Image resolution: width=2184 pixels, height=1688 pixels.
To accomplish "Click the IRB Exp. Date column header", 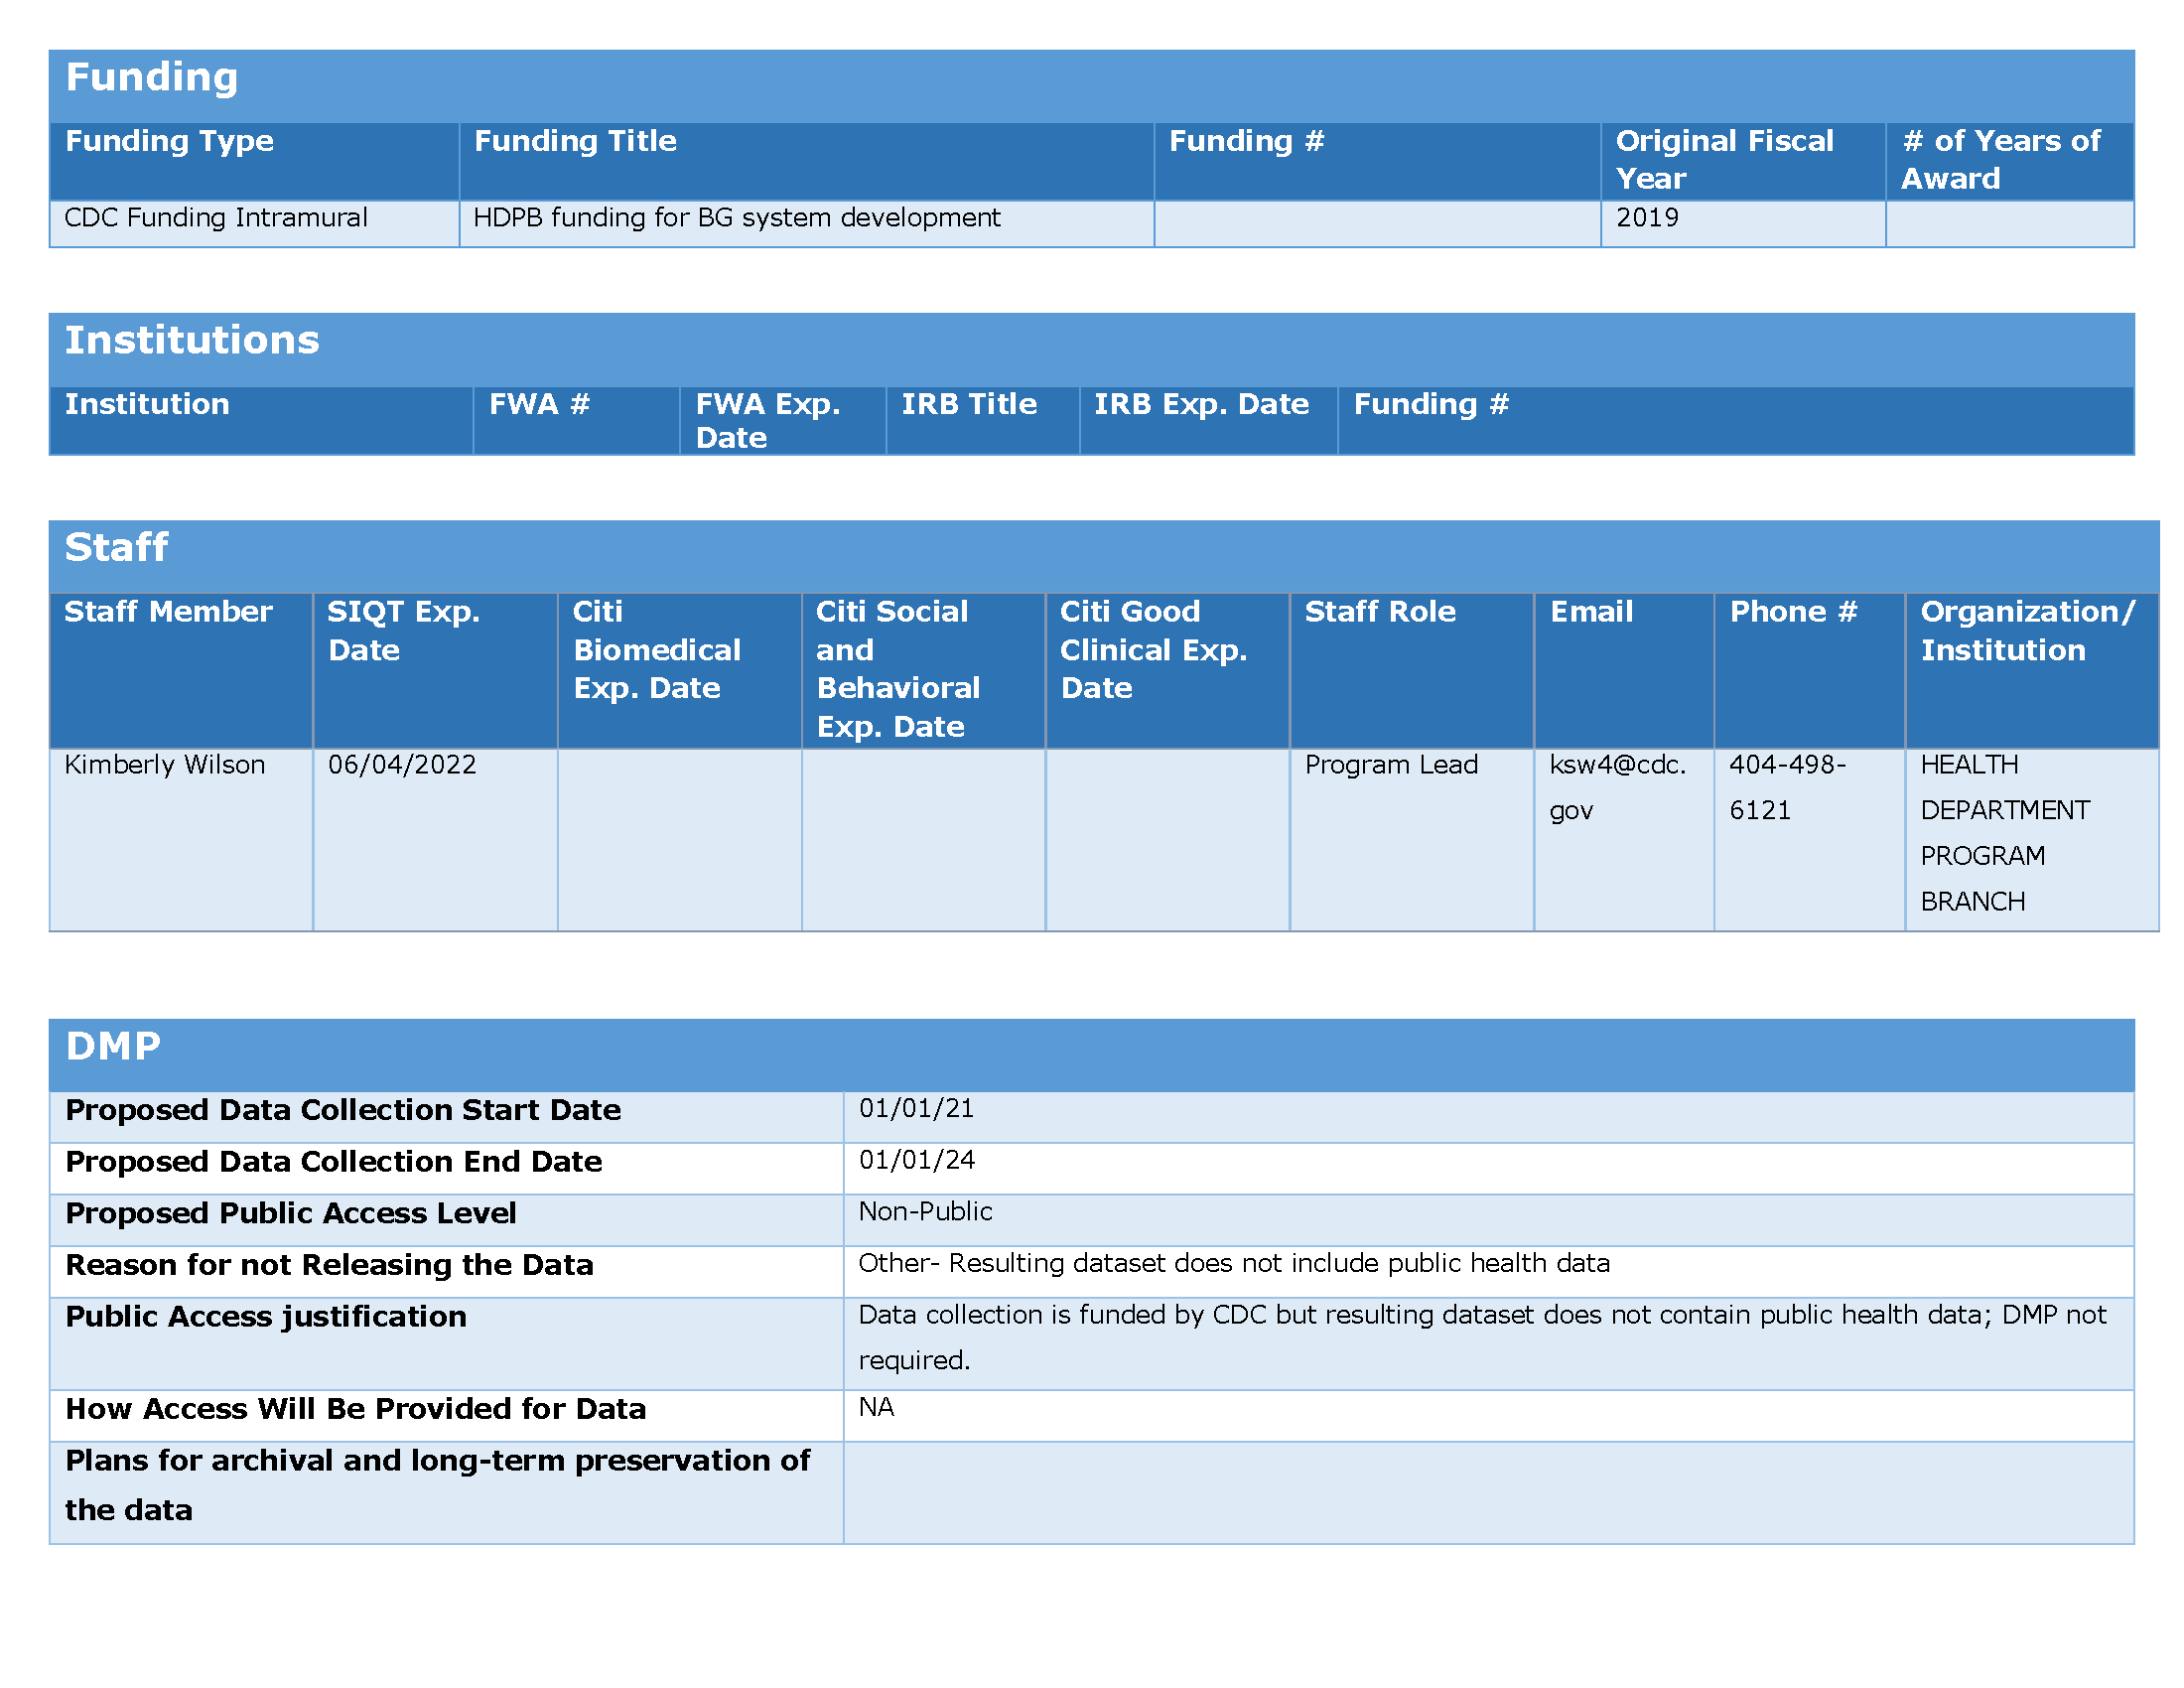I will 1201,405.
